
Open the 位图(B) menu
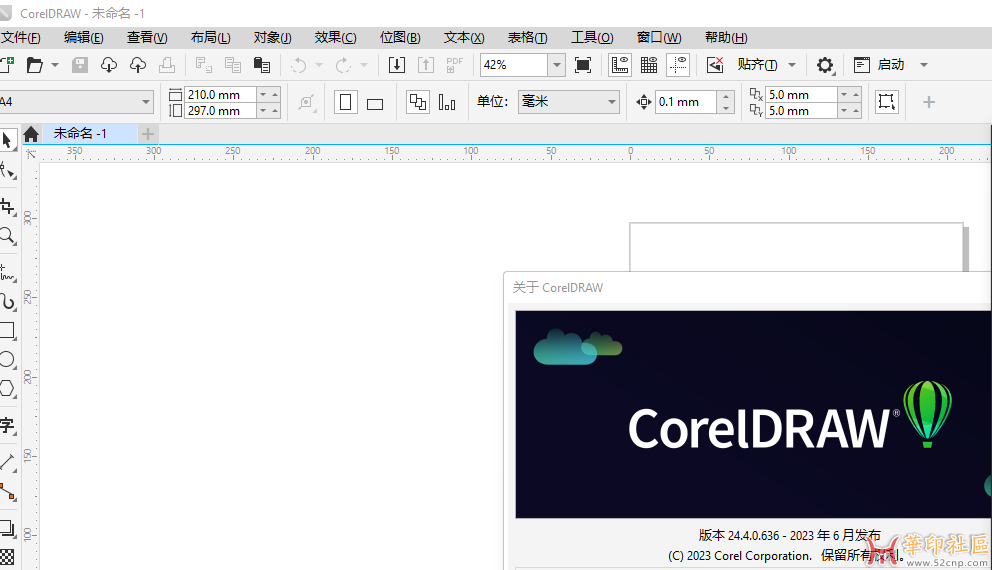point(400,37)
